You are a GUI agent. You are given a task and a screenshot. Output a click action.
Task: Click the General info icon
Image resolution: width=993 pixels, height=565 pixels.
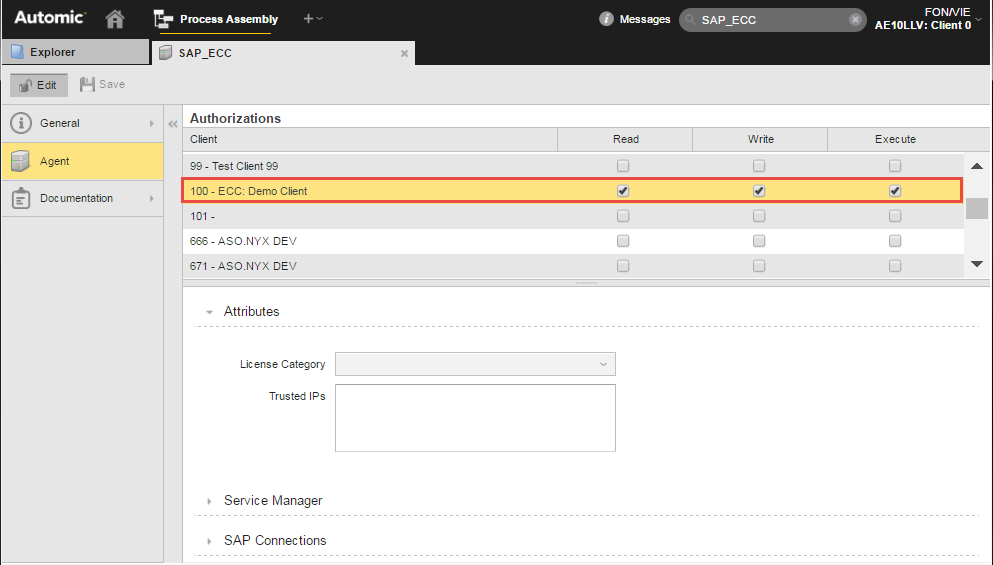21,123
